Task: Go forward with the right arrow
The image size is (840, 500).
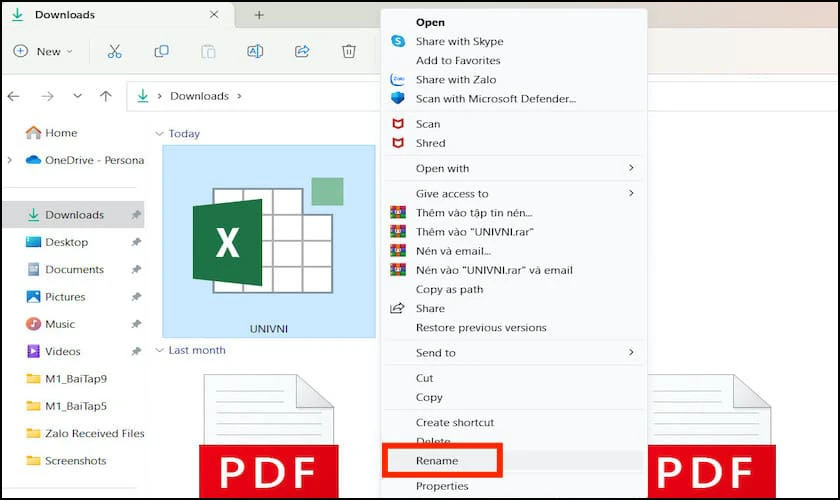Action: 48,96
